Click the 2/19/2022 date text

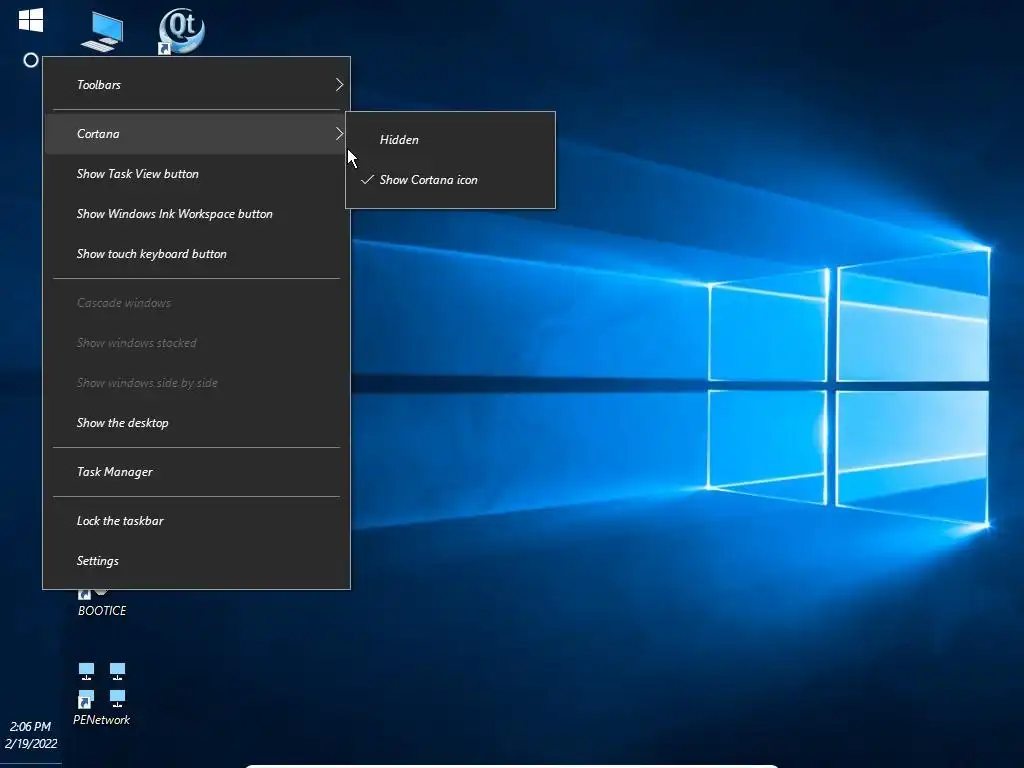tap(31, 743)
